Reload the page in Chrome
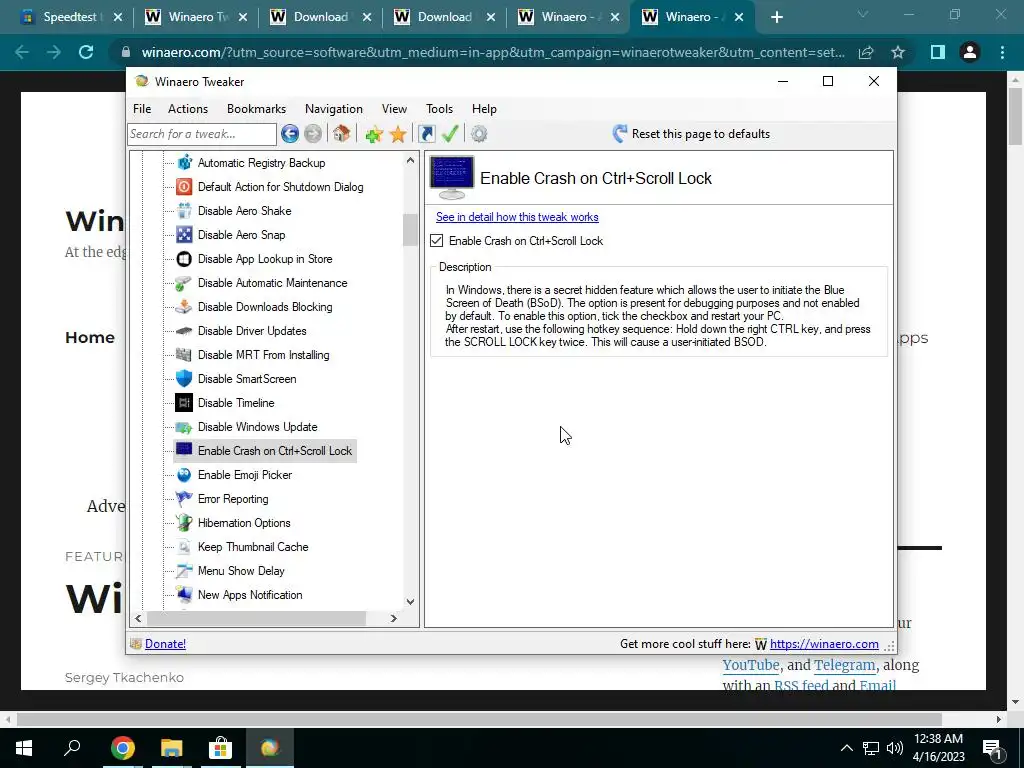1024x768 pixels. pos(86,52)
